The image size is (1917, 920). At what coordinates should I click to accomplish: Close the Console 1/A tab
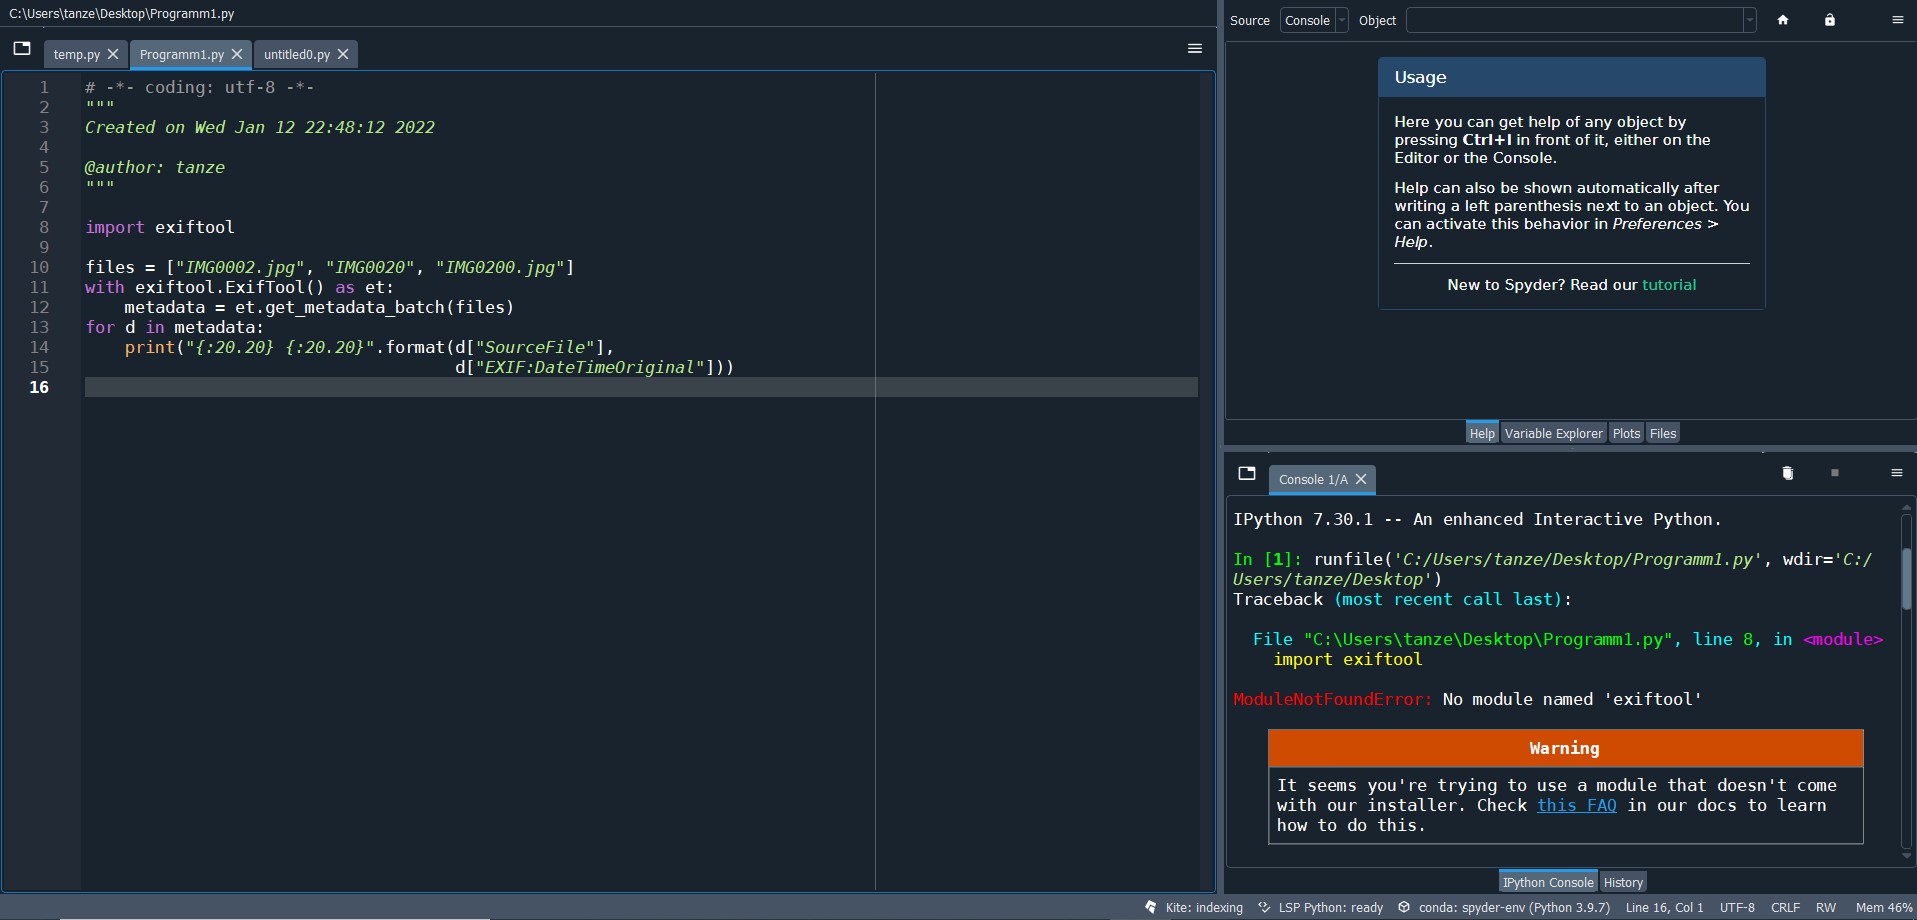pyautogui.click(x=1361, y=479)
